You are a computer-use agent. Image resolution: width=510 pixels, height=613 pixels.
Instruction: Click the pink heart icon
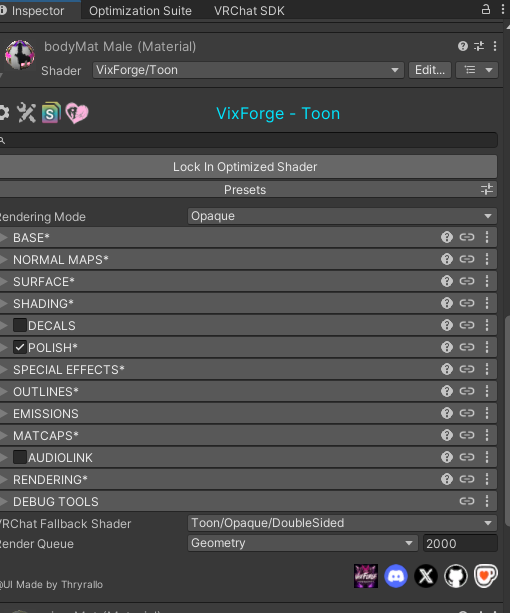click(x=77, y=113)
